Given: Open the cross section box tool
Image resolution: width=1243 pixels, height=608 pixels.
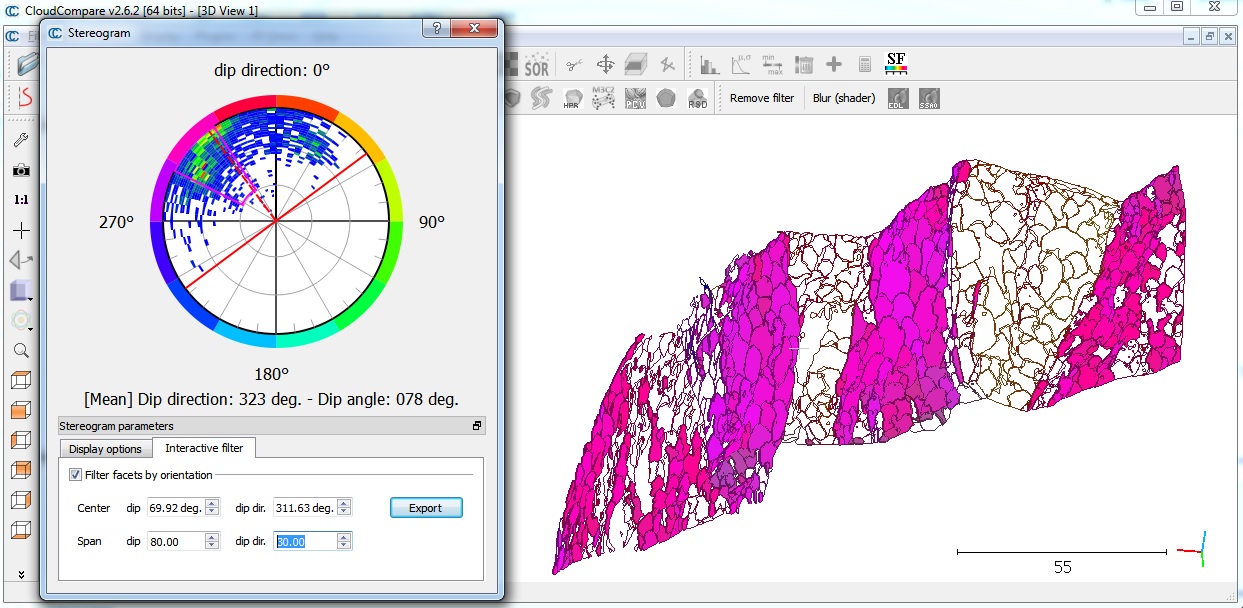Looking at the screenshot, I should [636, 65].
